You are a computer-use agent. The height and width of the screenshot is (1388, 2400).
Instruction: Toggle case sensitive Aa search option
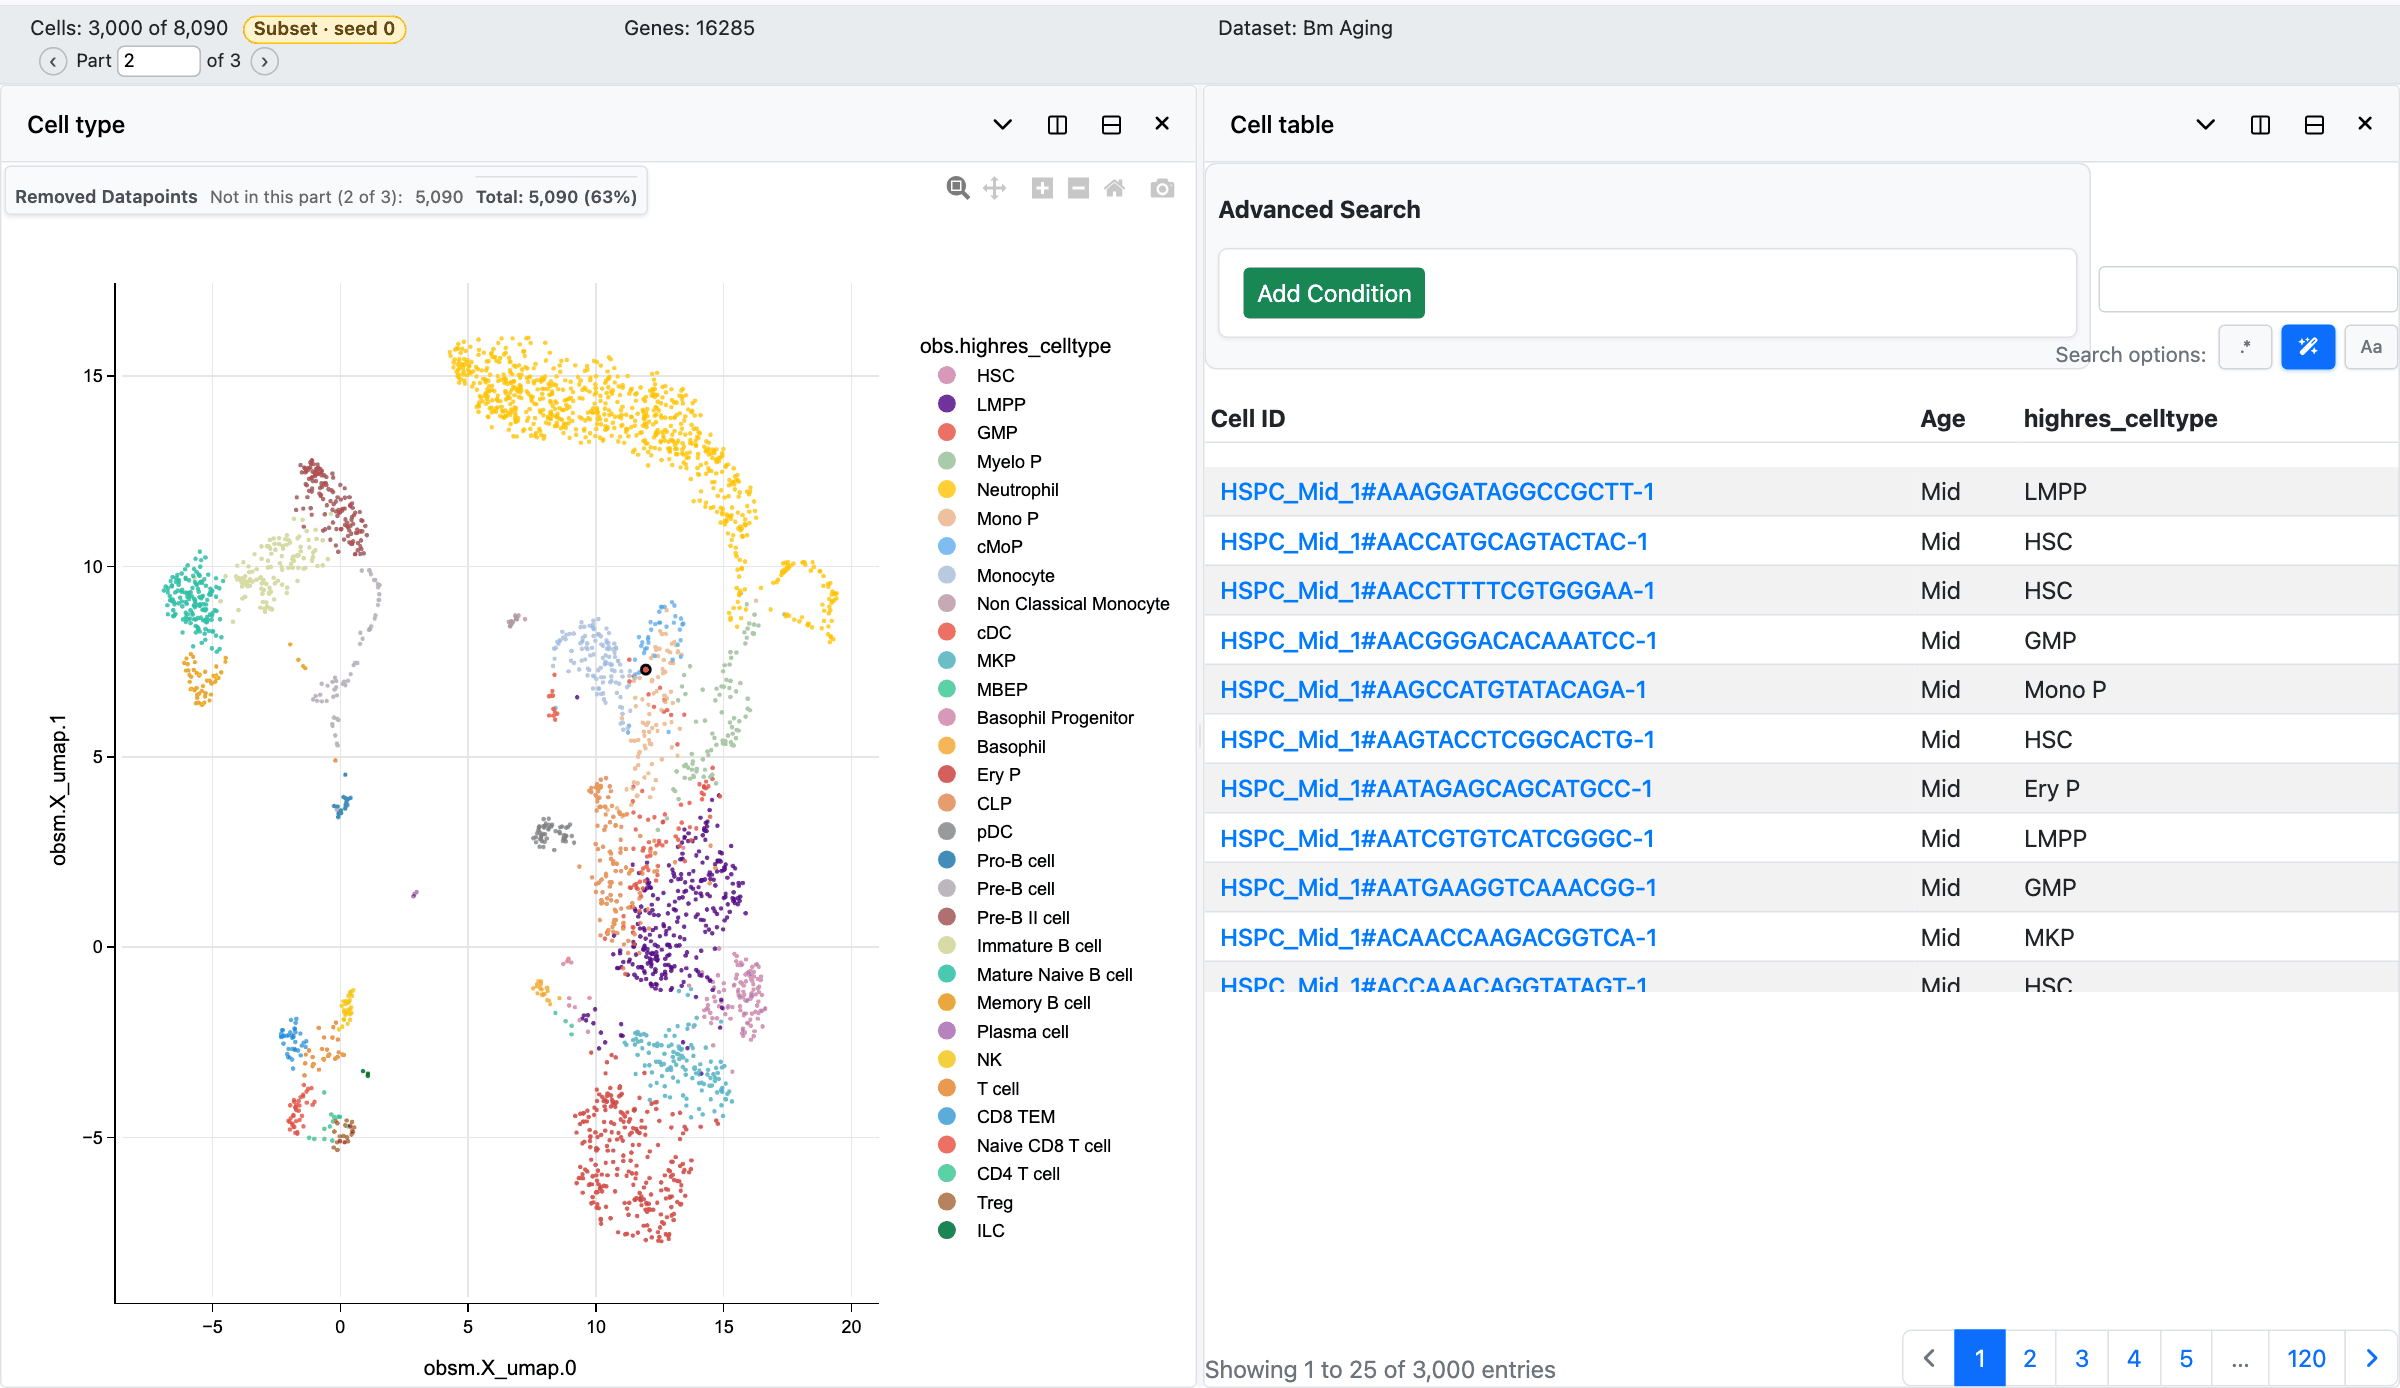[2371, 347]
